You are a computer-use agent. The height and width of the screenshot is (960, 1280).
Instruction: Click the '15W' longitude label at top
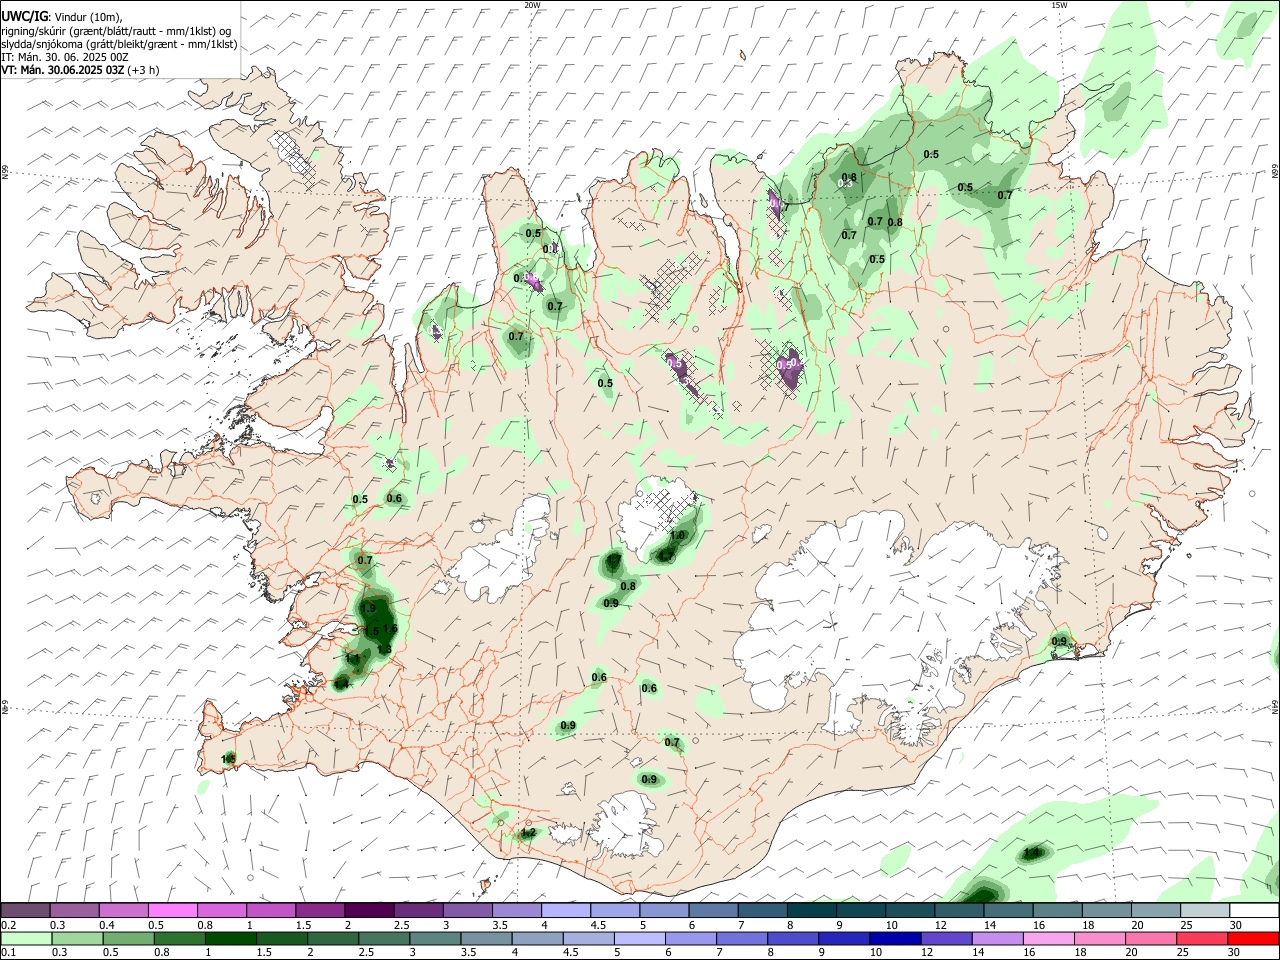click(x=1058, y=5)
